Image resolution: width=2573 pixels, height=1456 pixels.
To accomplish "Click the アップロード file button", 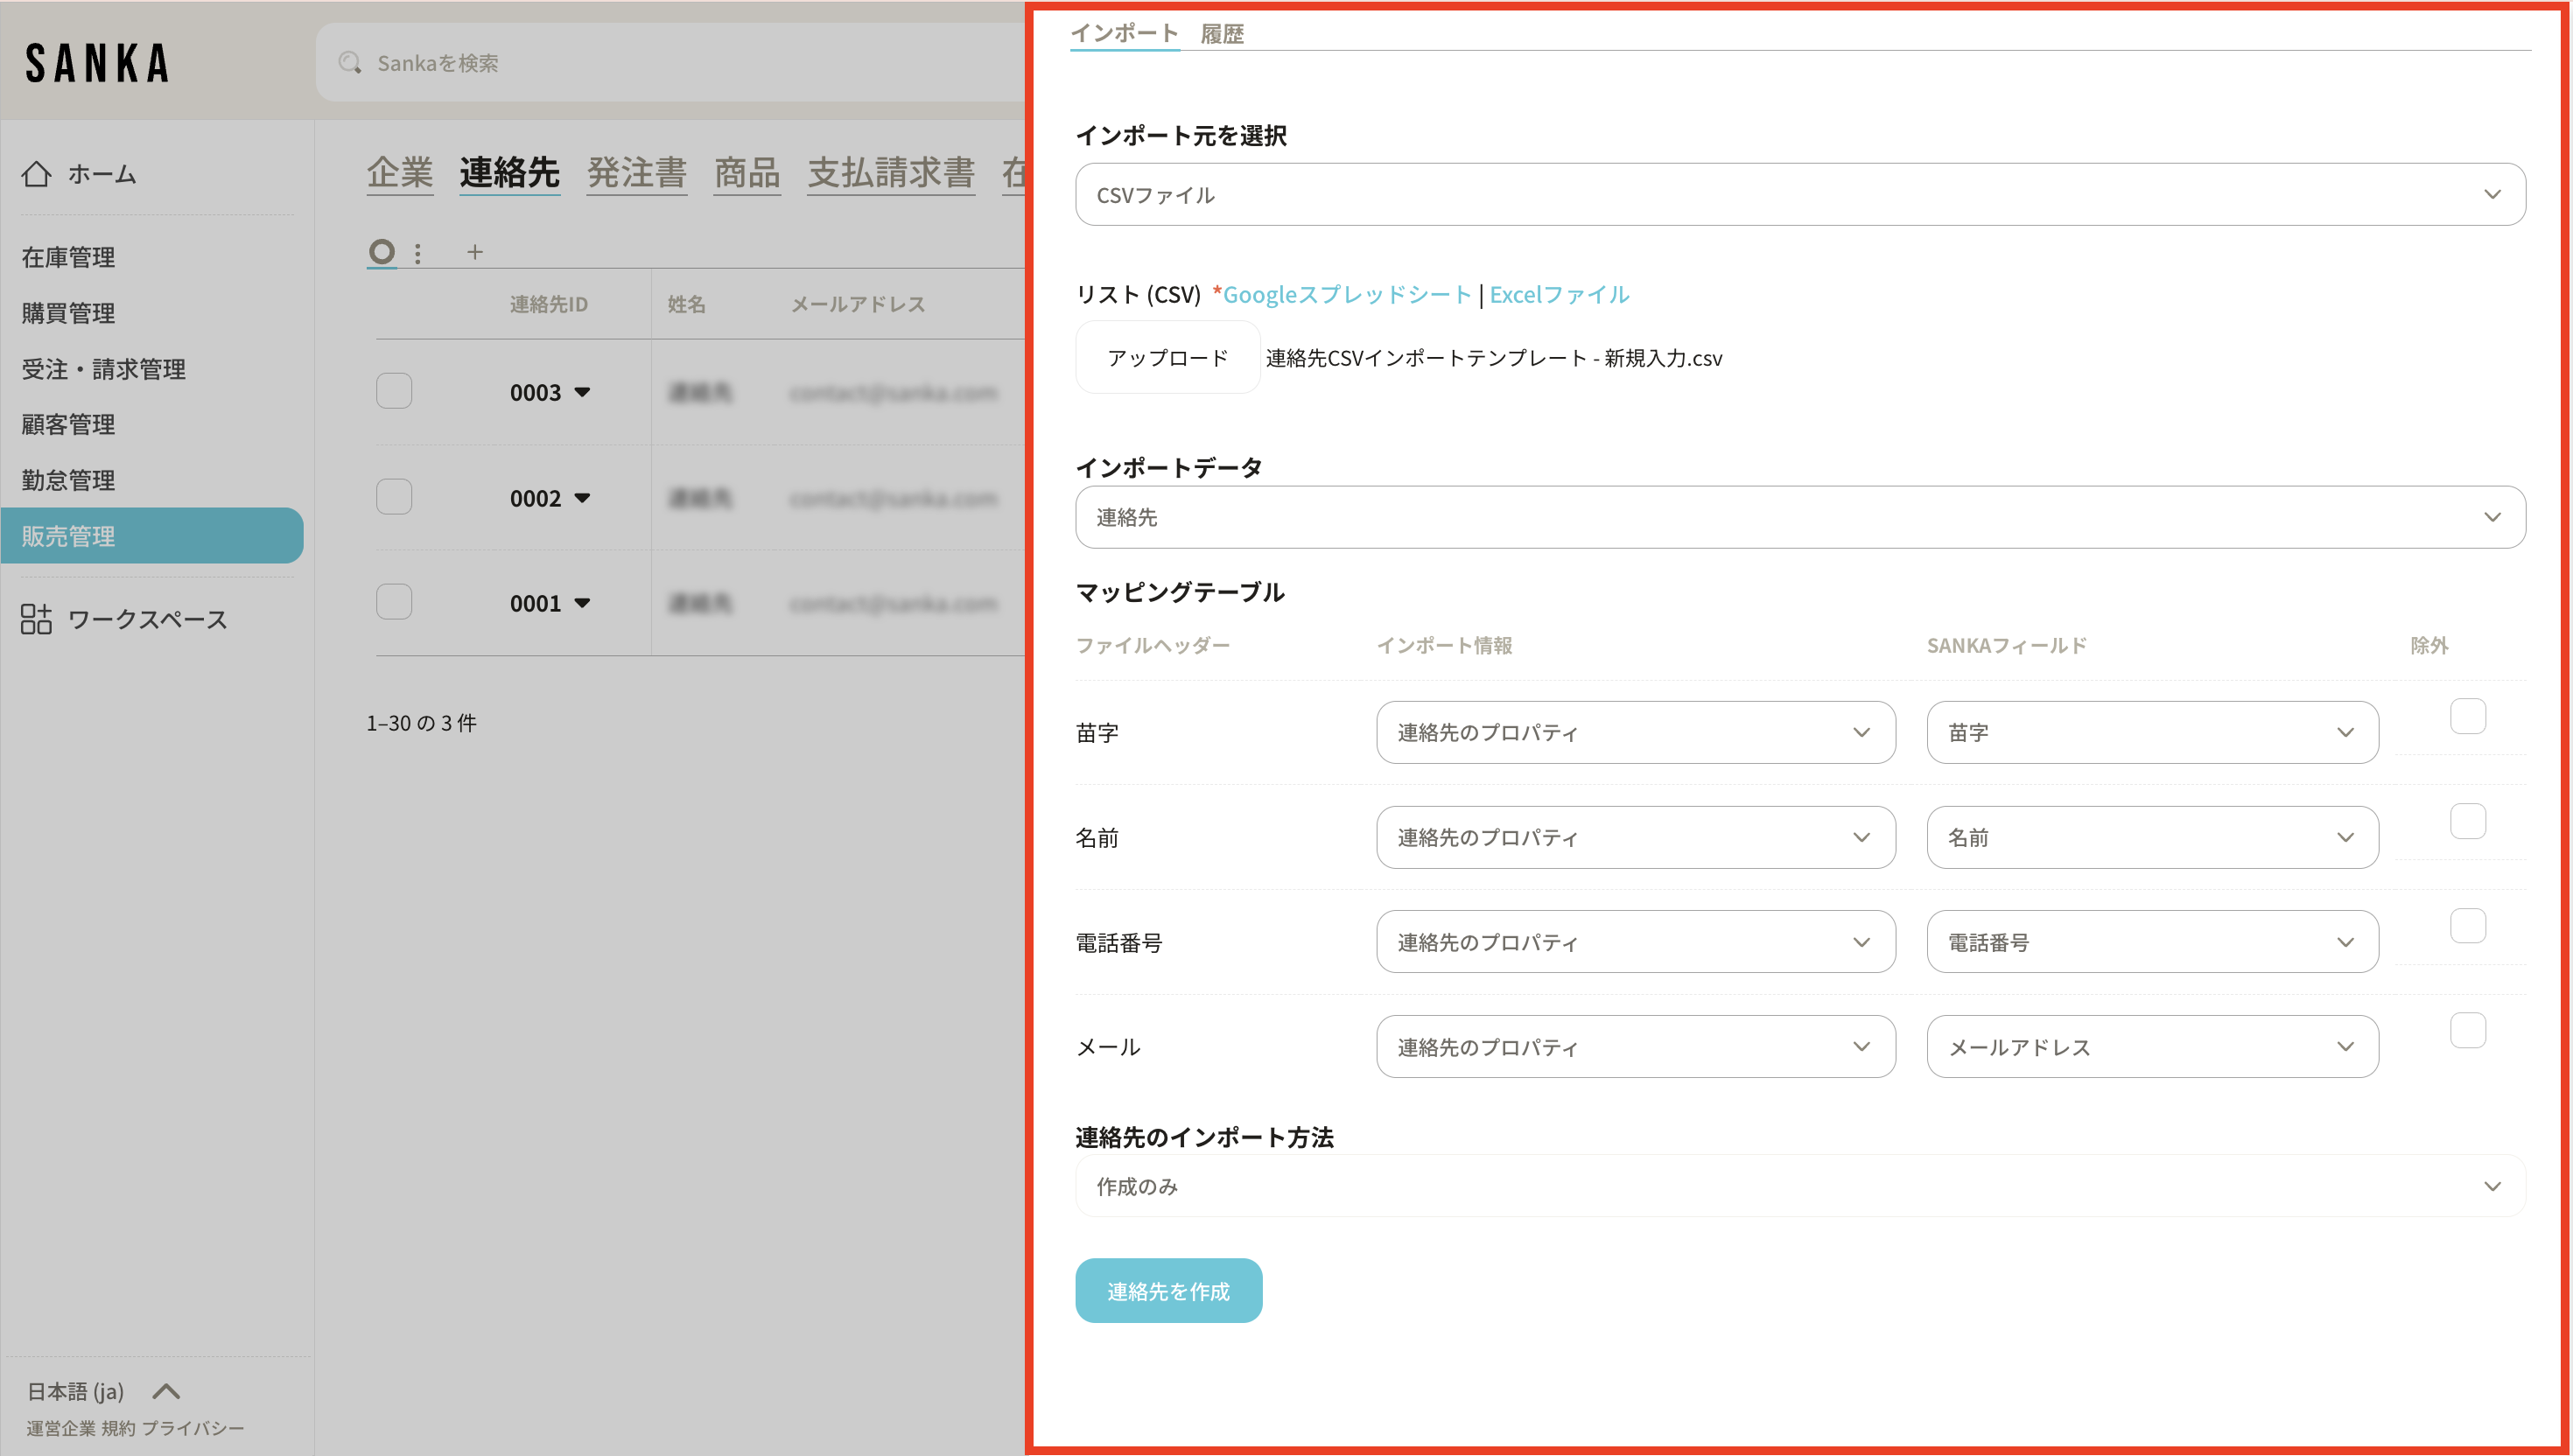I will (x=1167, y=358).
